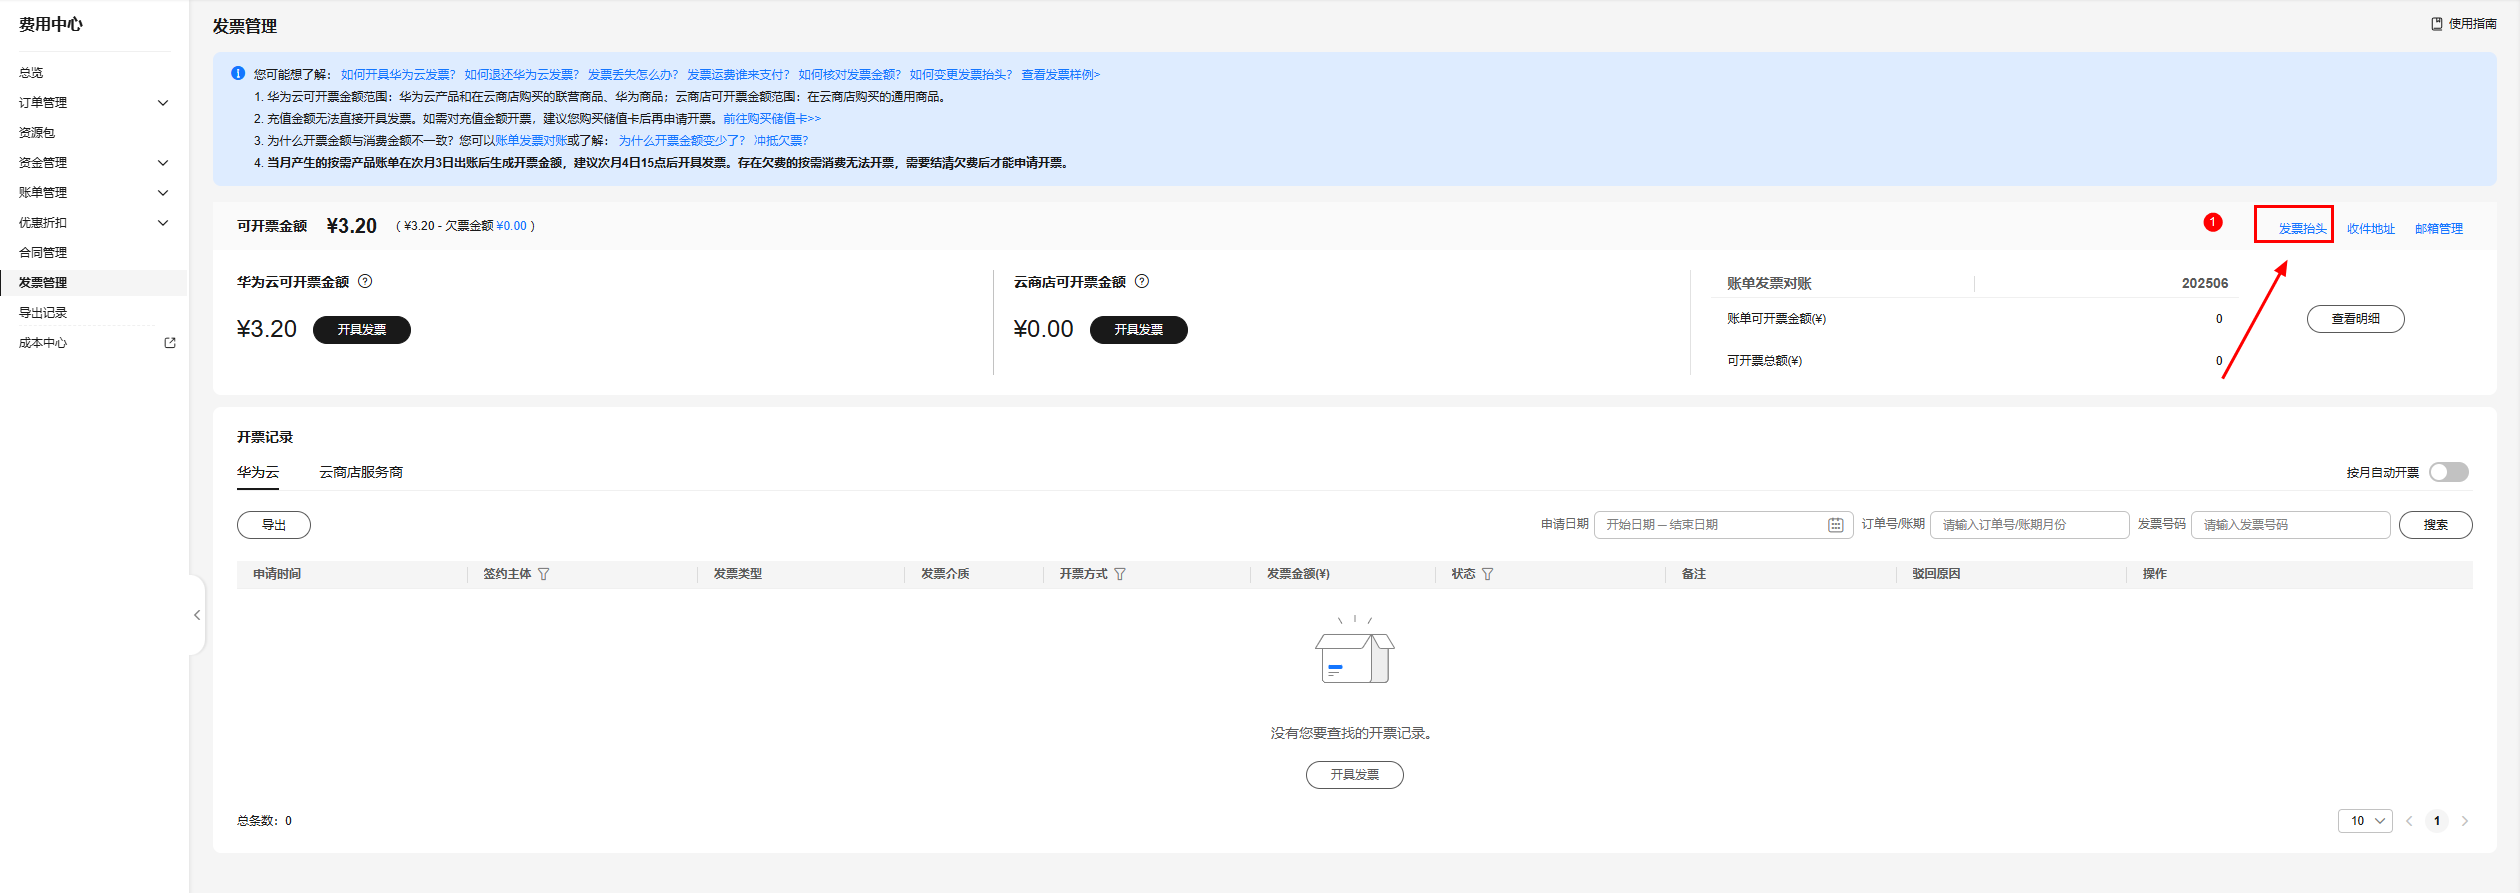Click page number 1 in pagination
The width and height of the screenshot is (2520, 893).
pyautogui.click(x=2437, y=821)
